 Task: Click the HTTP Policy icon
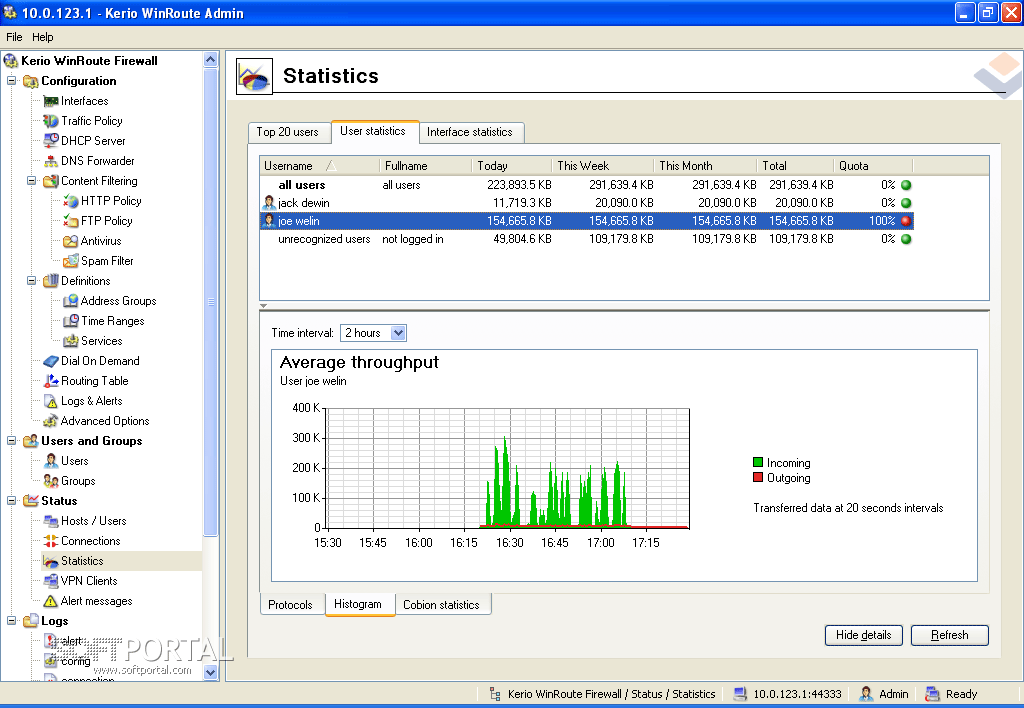[71, 201]
